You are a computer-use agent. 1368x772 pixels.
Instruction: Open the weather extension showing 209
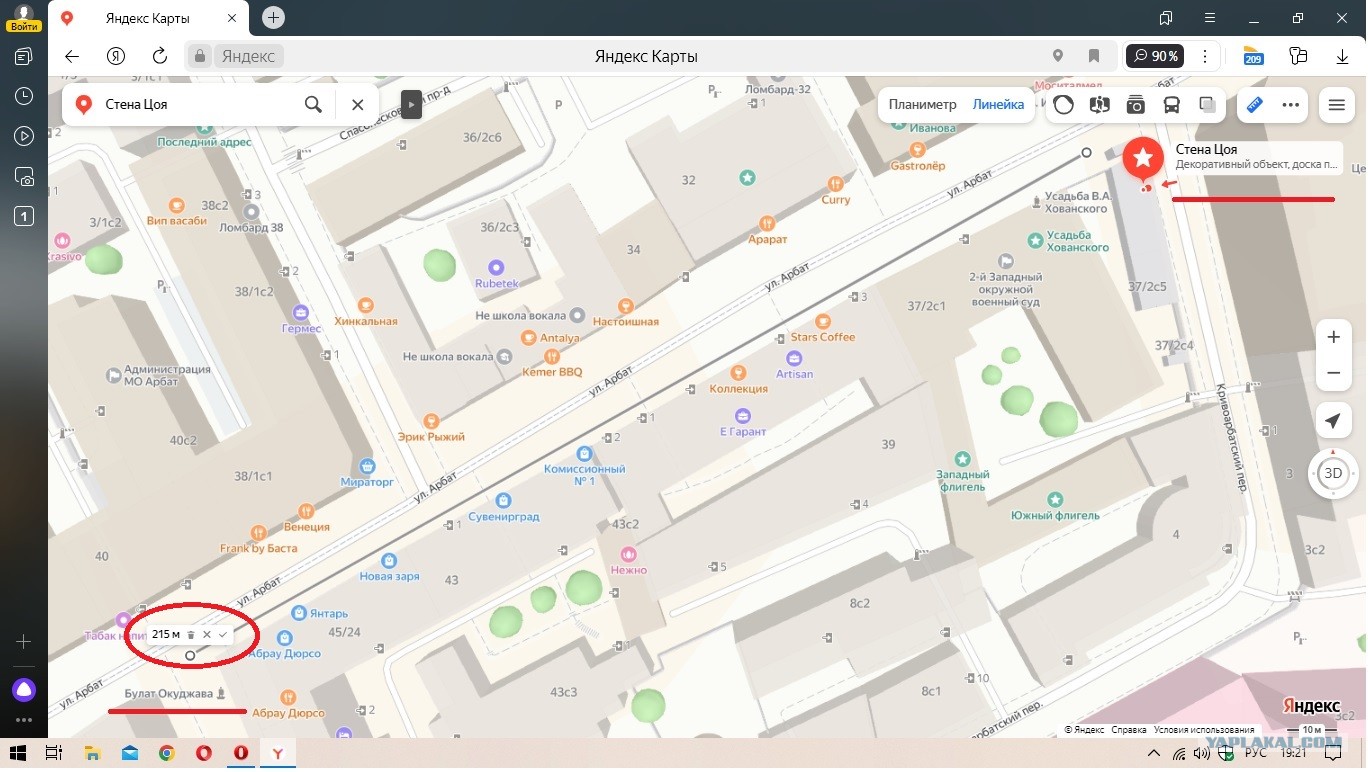pos(1253,56)
